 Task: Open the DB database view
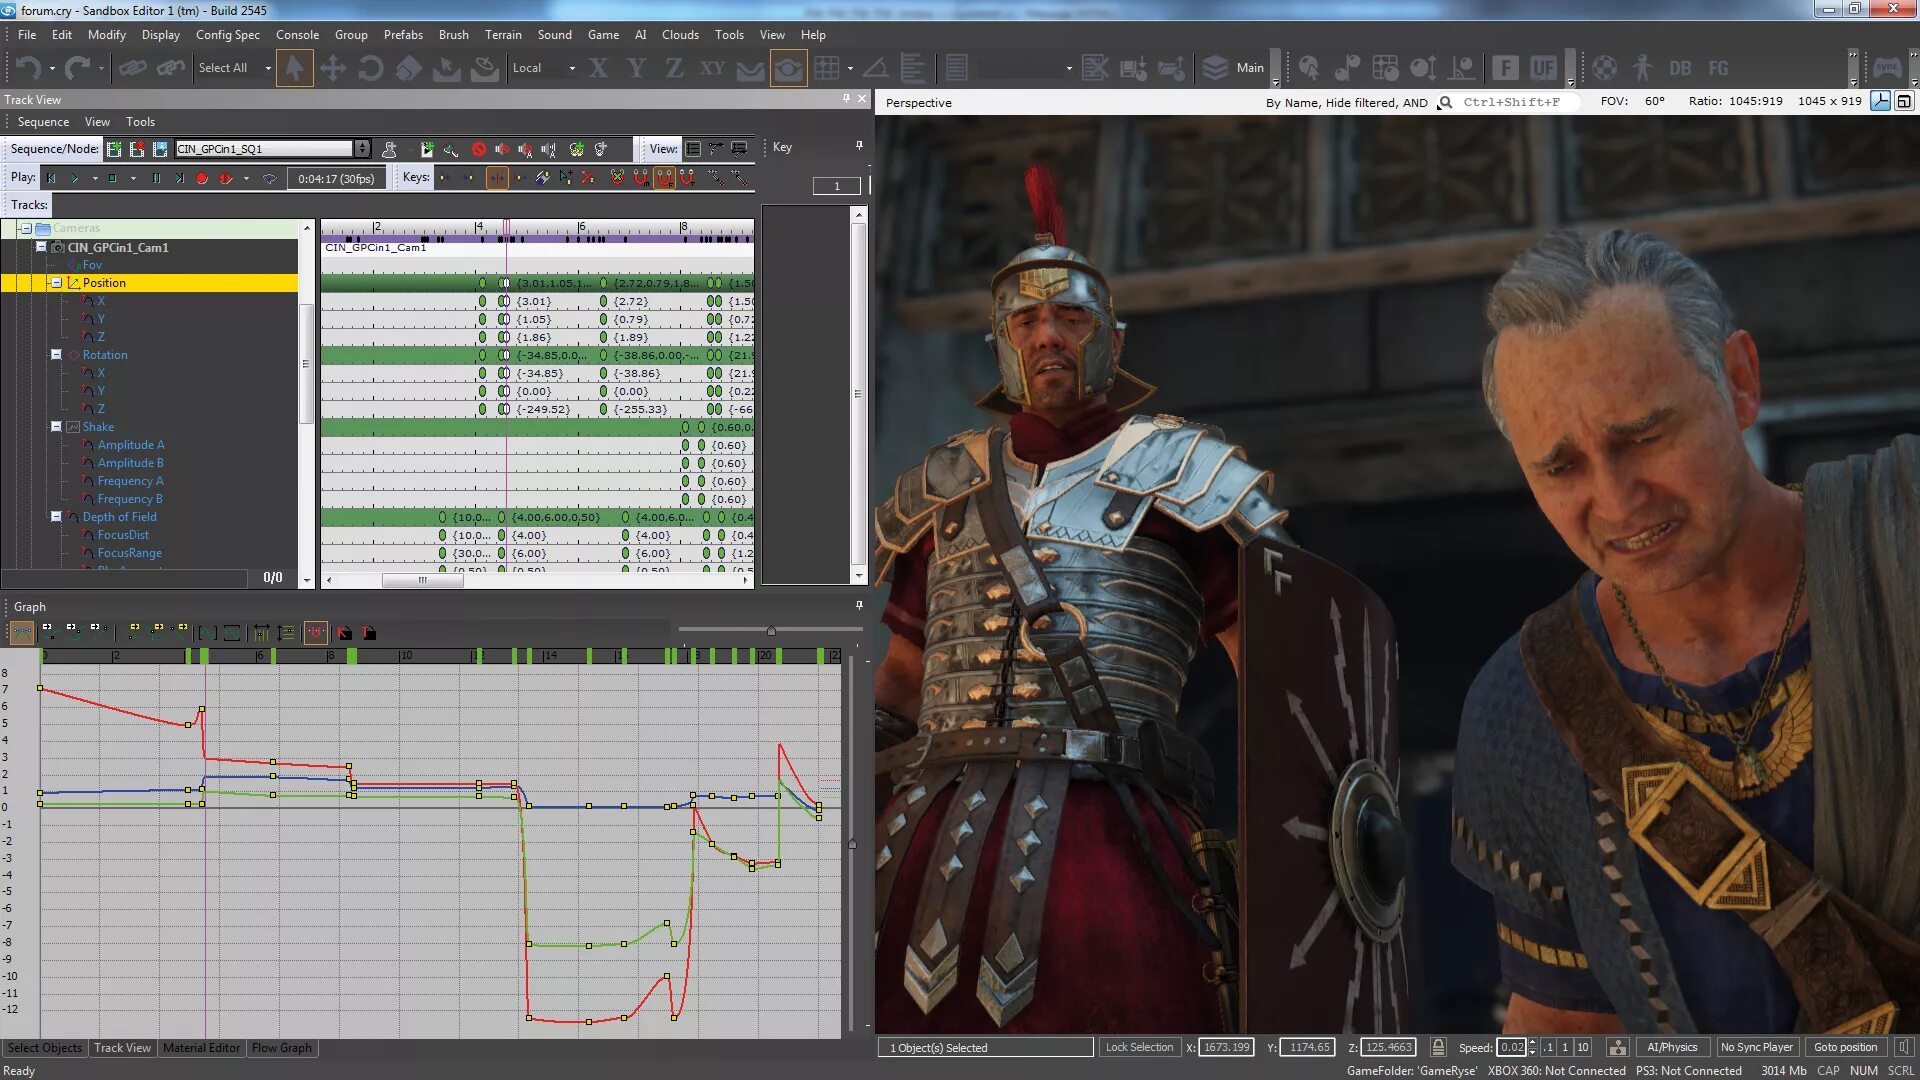pos(1680,68)
